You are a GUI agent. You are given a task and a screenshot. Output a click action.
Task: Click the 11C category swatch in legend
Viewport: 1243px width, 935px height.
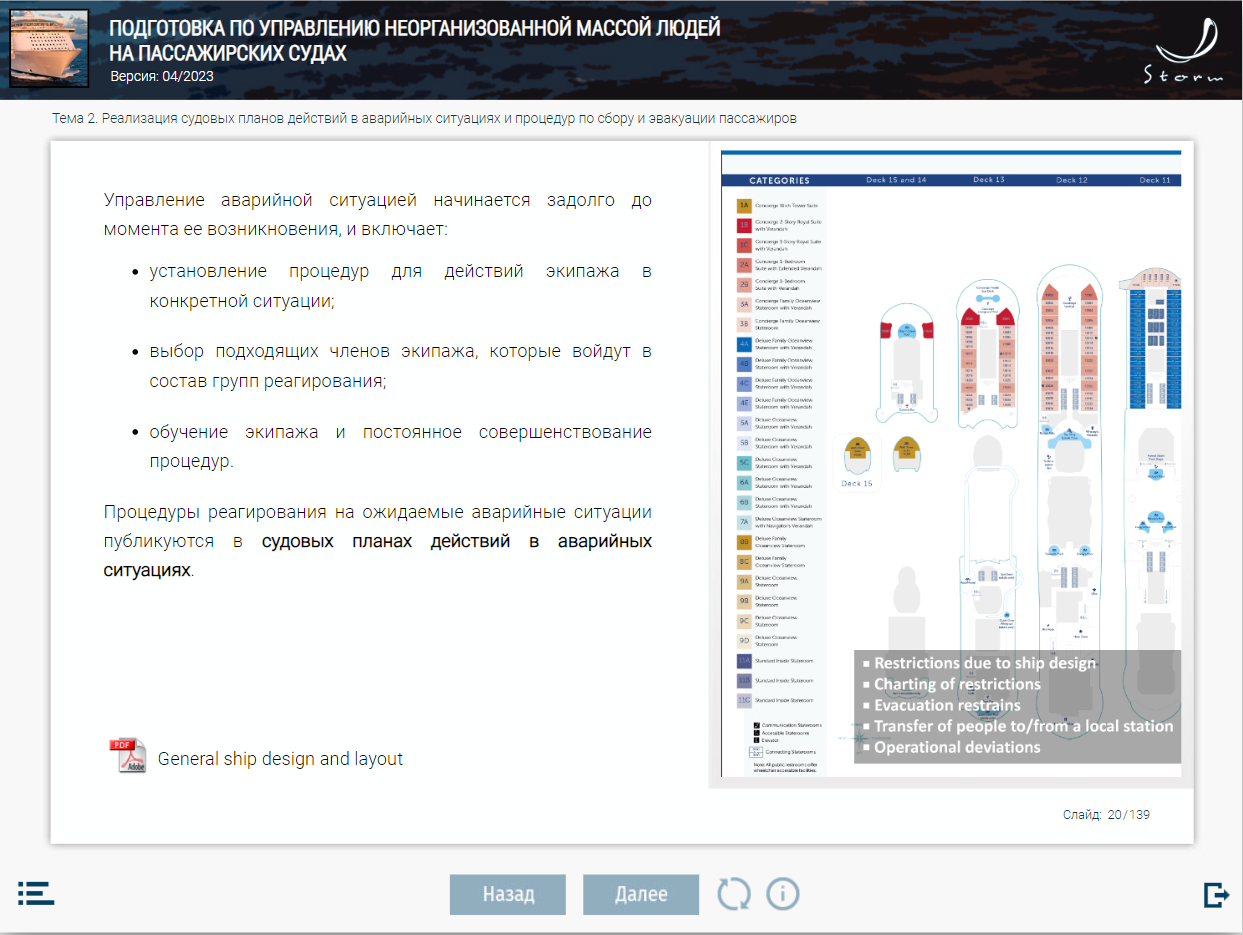(x=744, y=700)
